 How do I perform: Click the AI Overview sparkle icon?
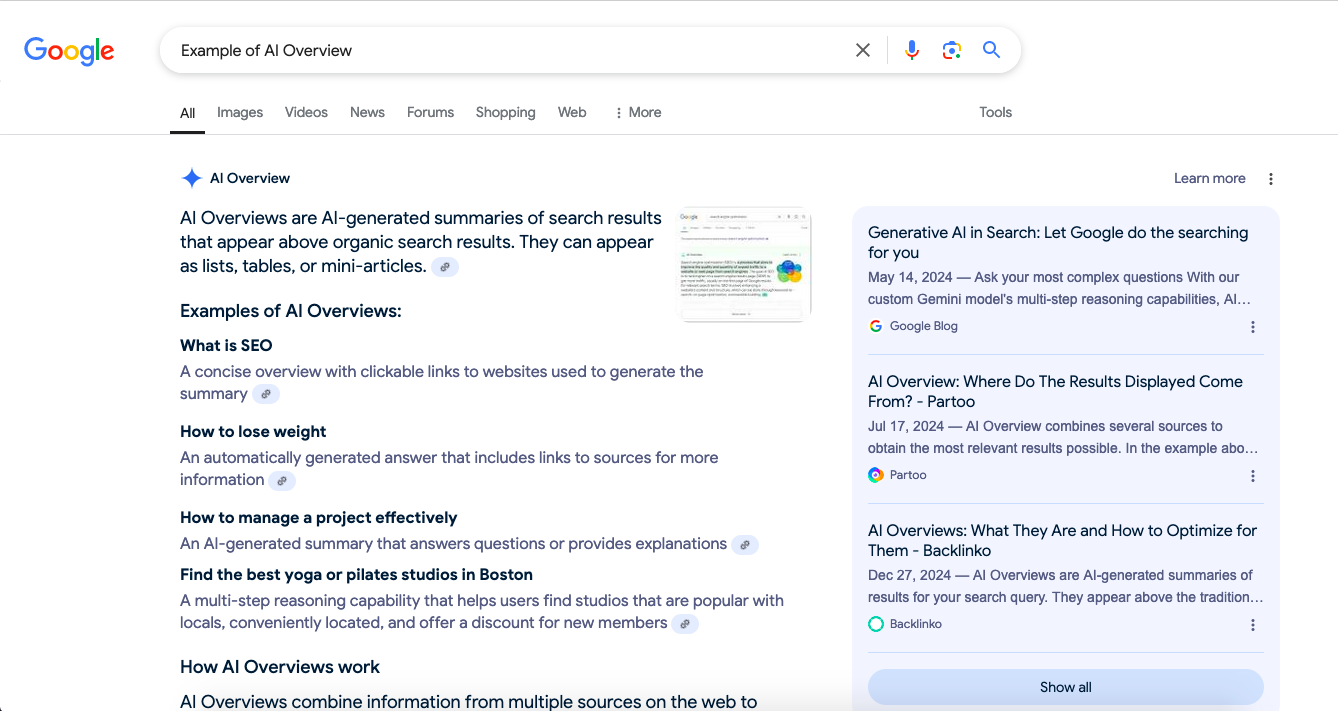point(190,177)
